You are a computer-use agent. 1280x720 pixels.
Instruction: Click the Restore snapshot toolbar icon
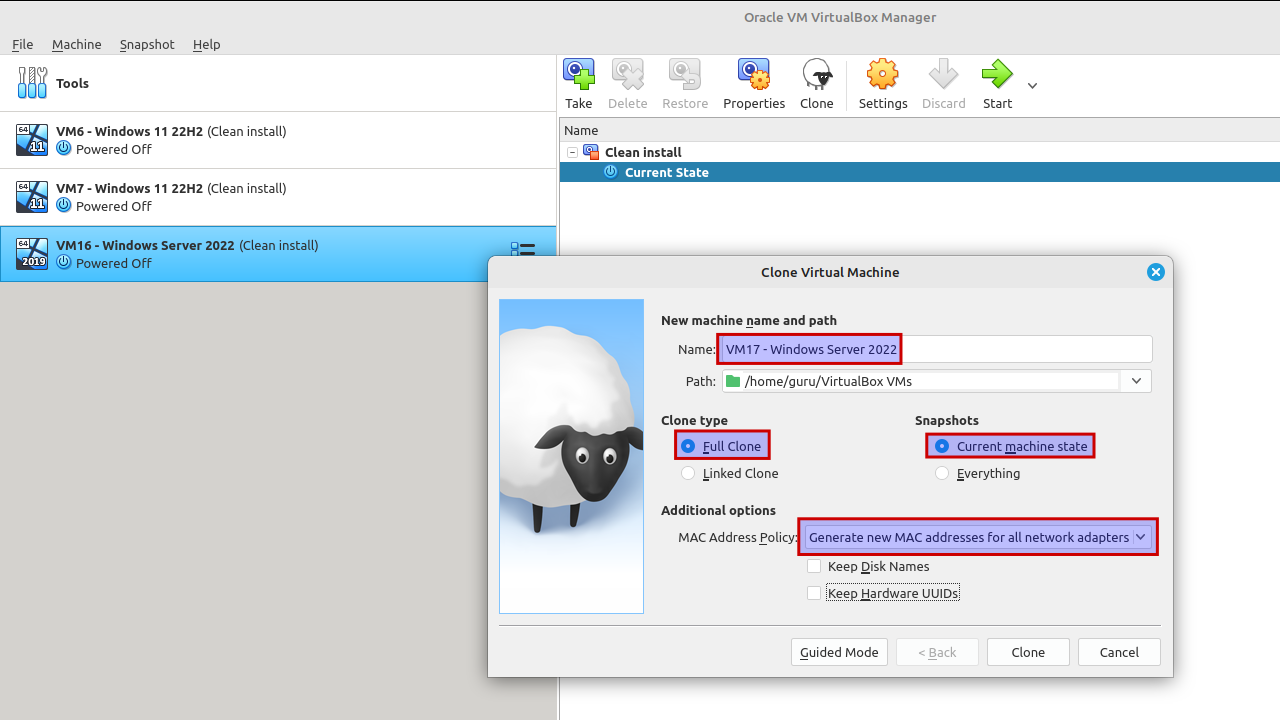[685, 74]
